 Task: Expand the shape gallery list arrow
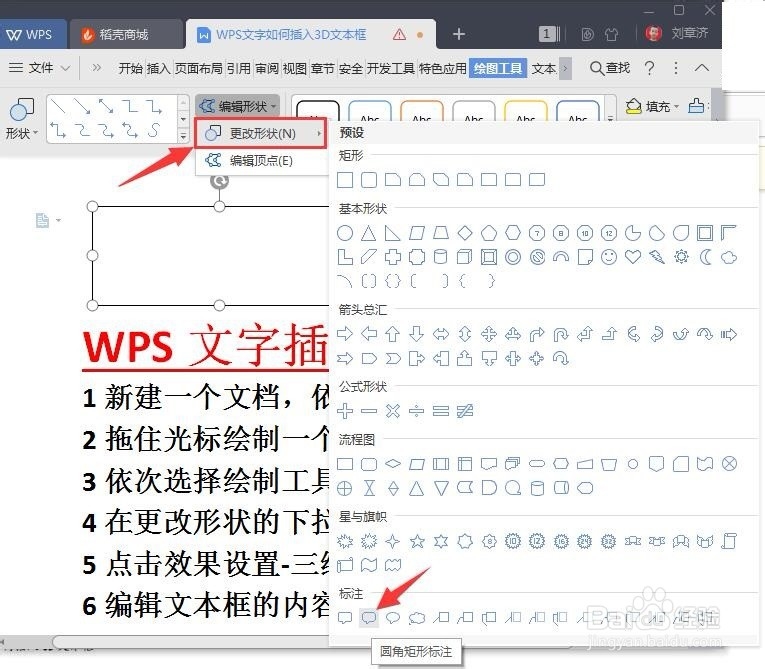click(183, 136)
